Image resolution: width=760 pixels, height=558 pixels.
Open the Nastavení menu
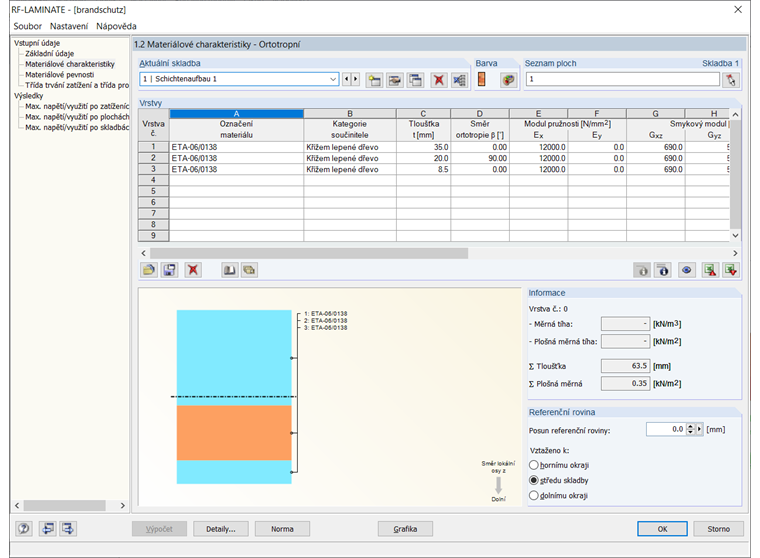tap(69, 26)
